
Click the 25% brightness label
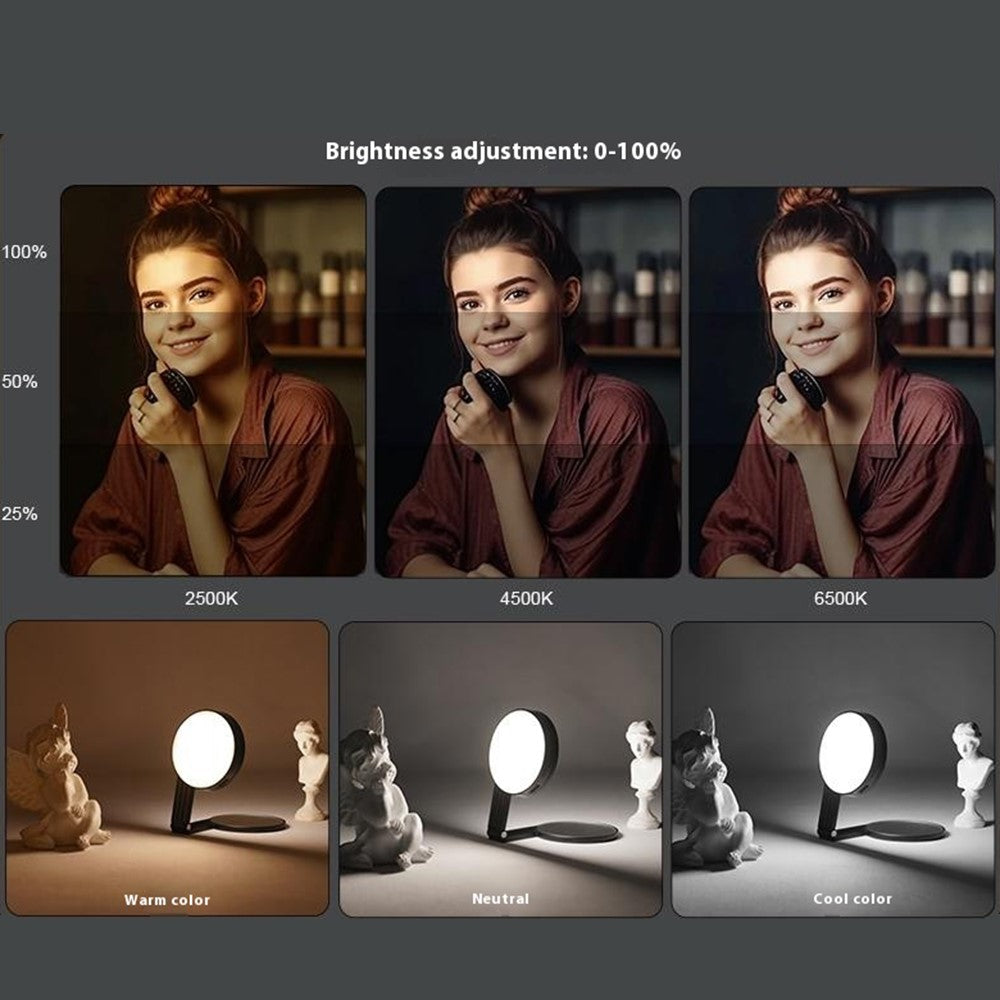(x=20, y=514)
